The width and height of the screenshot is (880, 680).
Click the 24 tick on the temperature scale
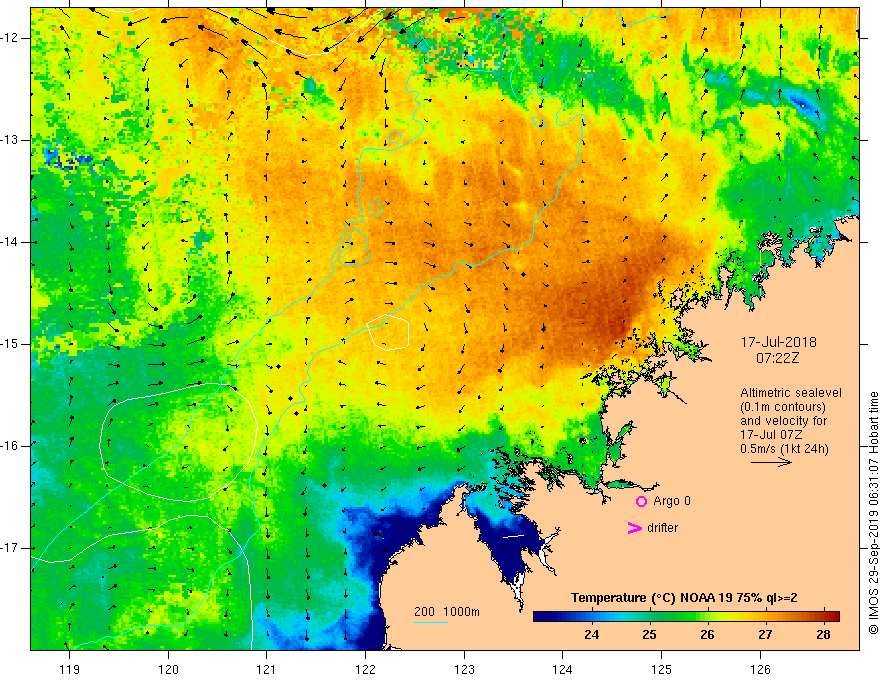click(x=592, y=635)
